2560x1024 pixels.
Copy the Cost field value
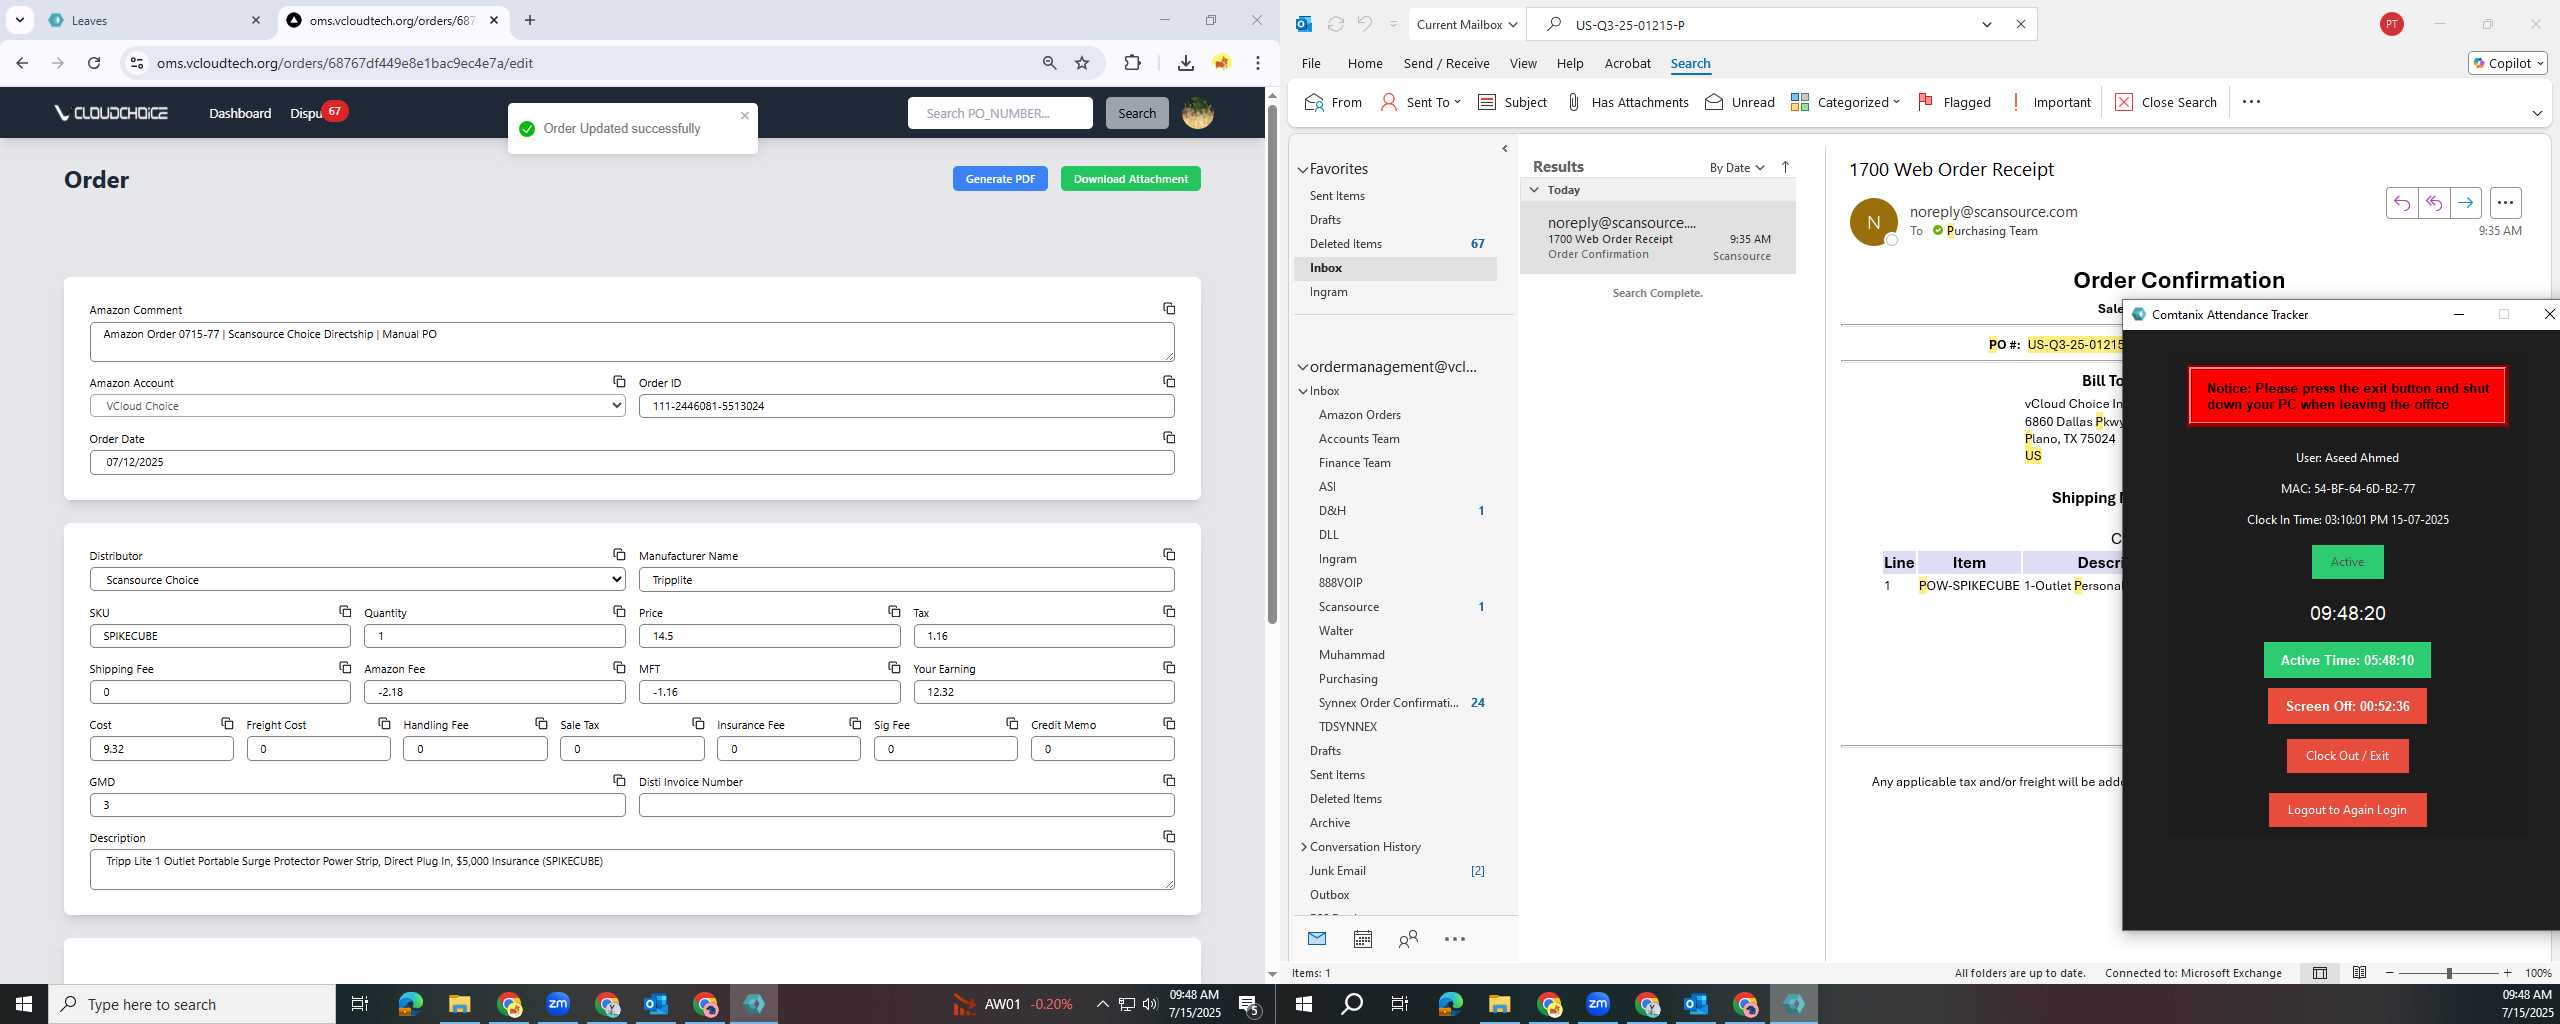(x=227, y=724)
